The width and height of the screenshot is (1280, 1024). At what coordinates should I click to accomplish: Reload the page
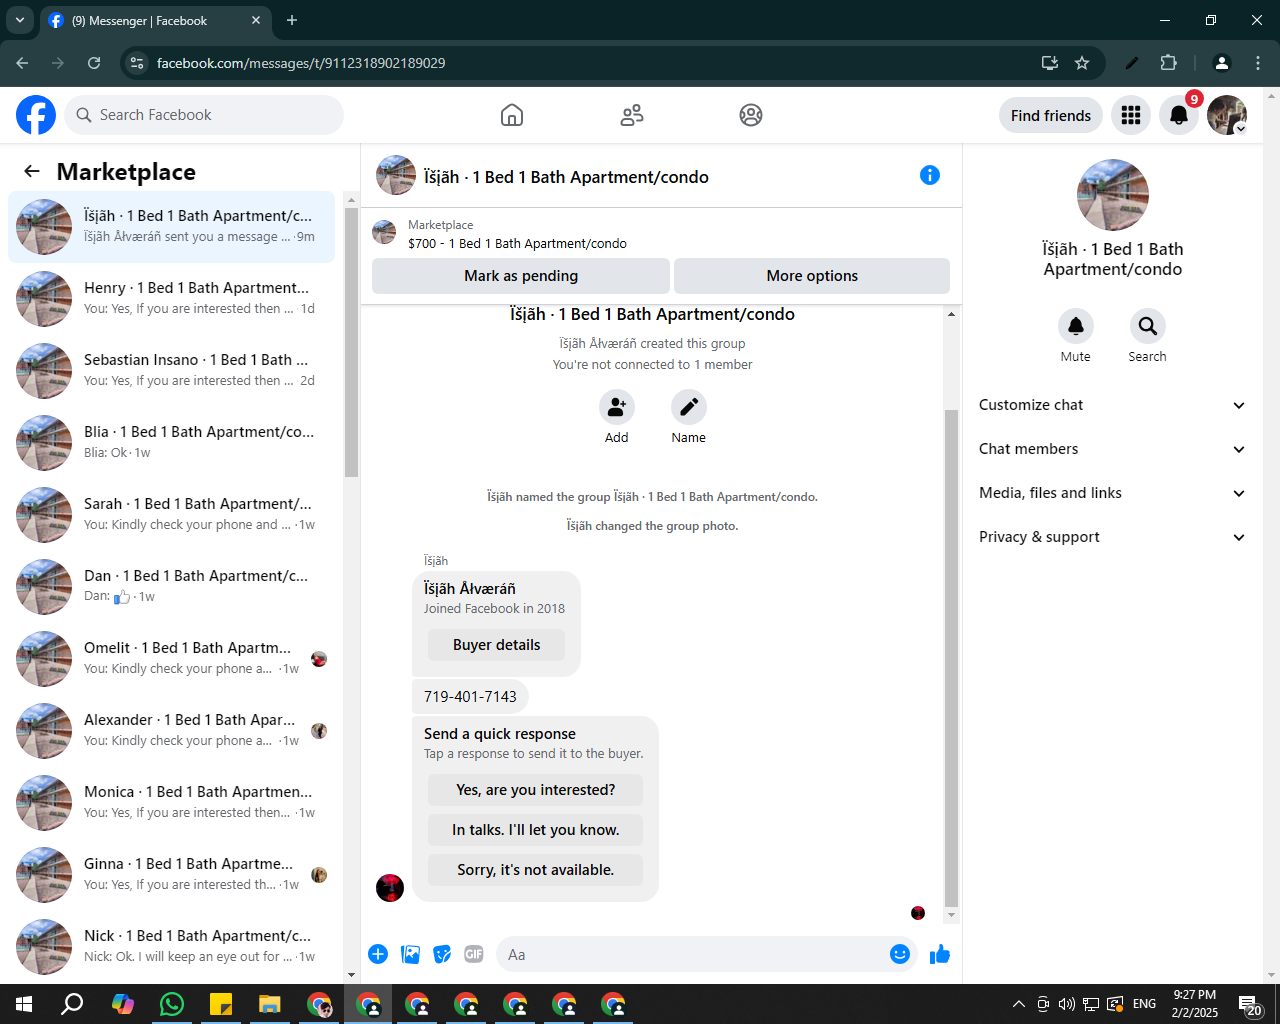click(94, 63)
